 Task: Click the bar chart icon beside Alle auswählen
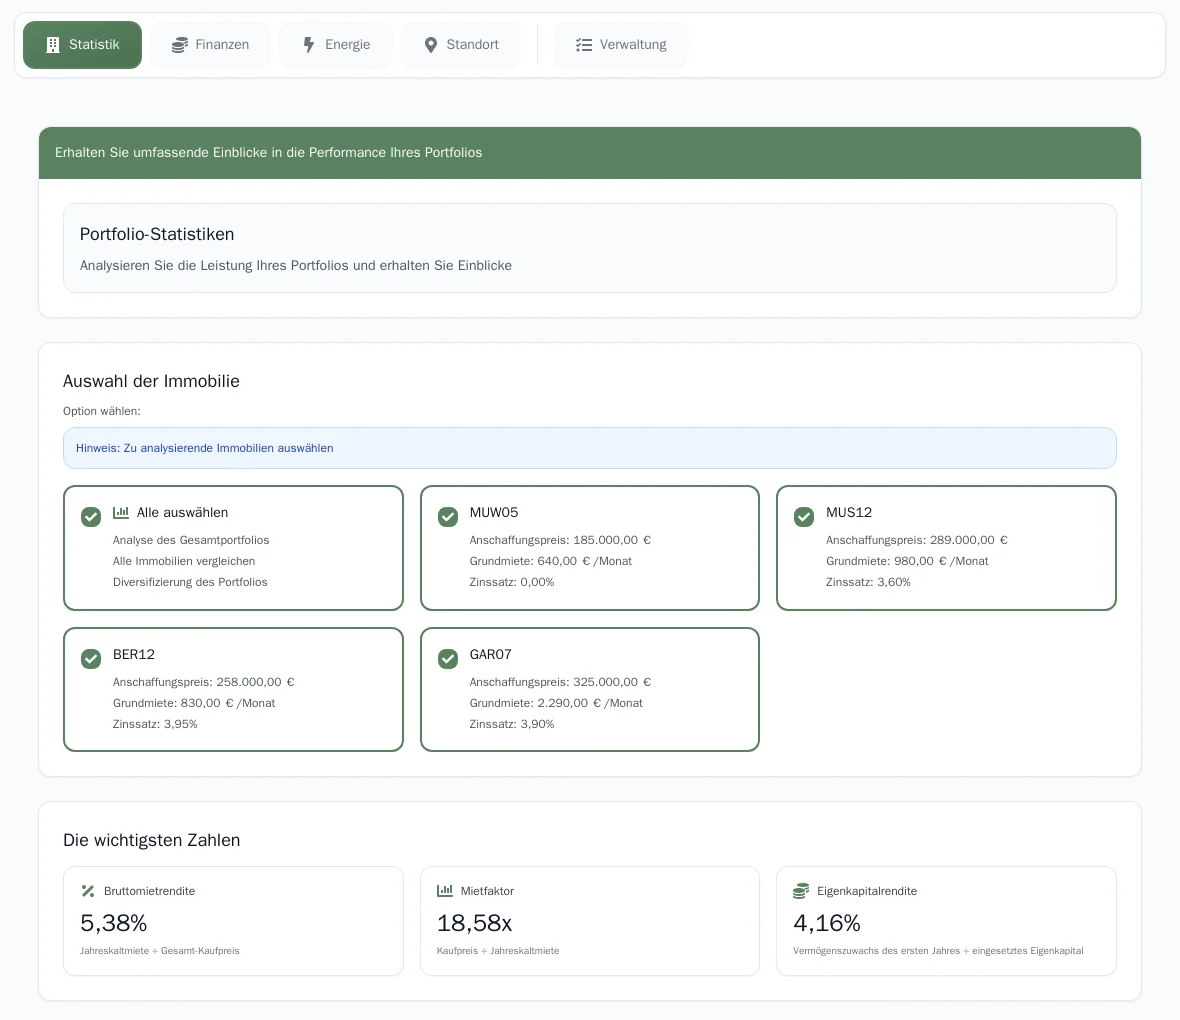[x=120, y=513]
